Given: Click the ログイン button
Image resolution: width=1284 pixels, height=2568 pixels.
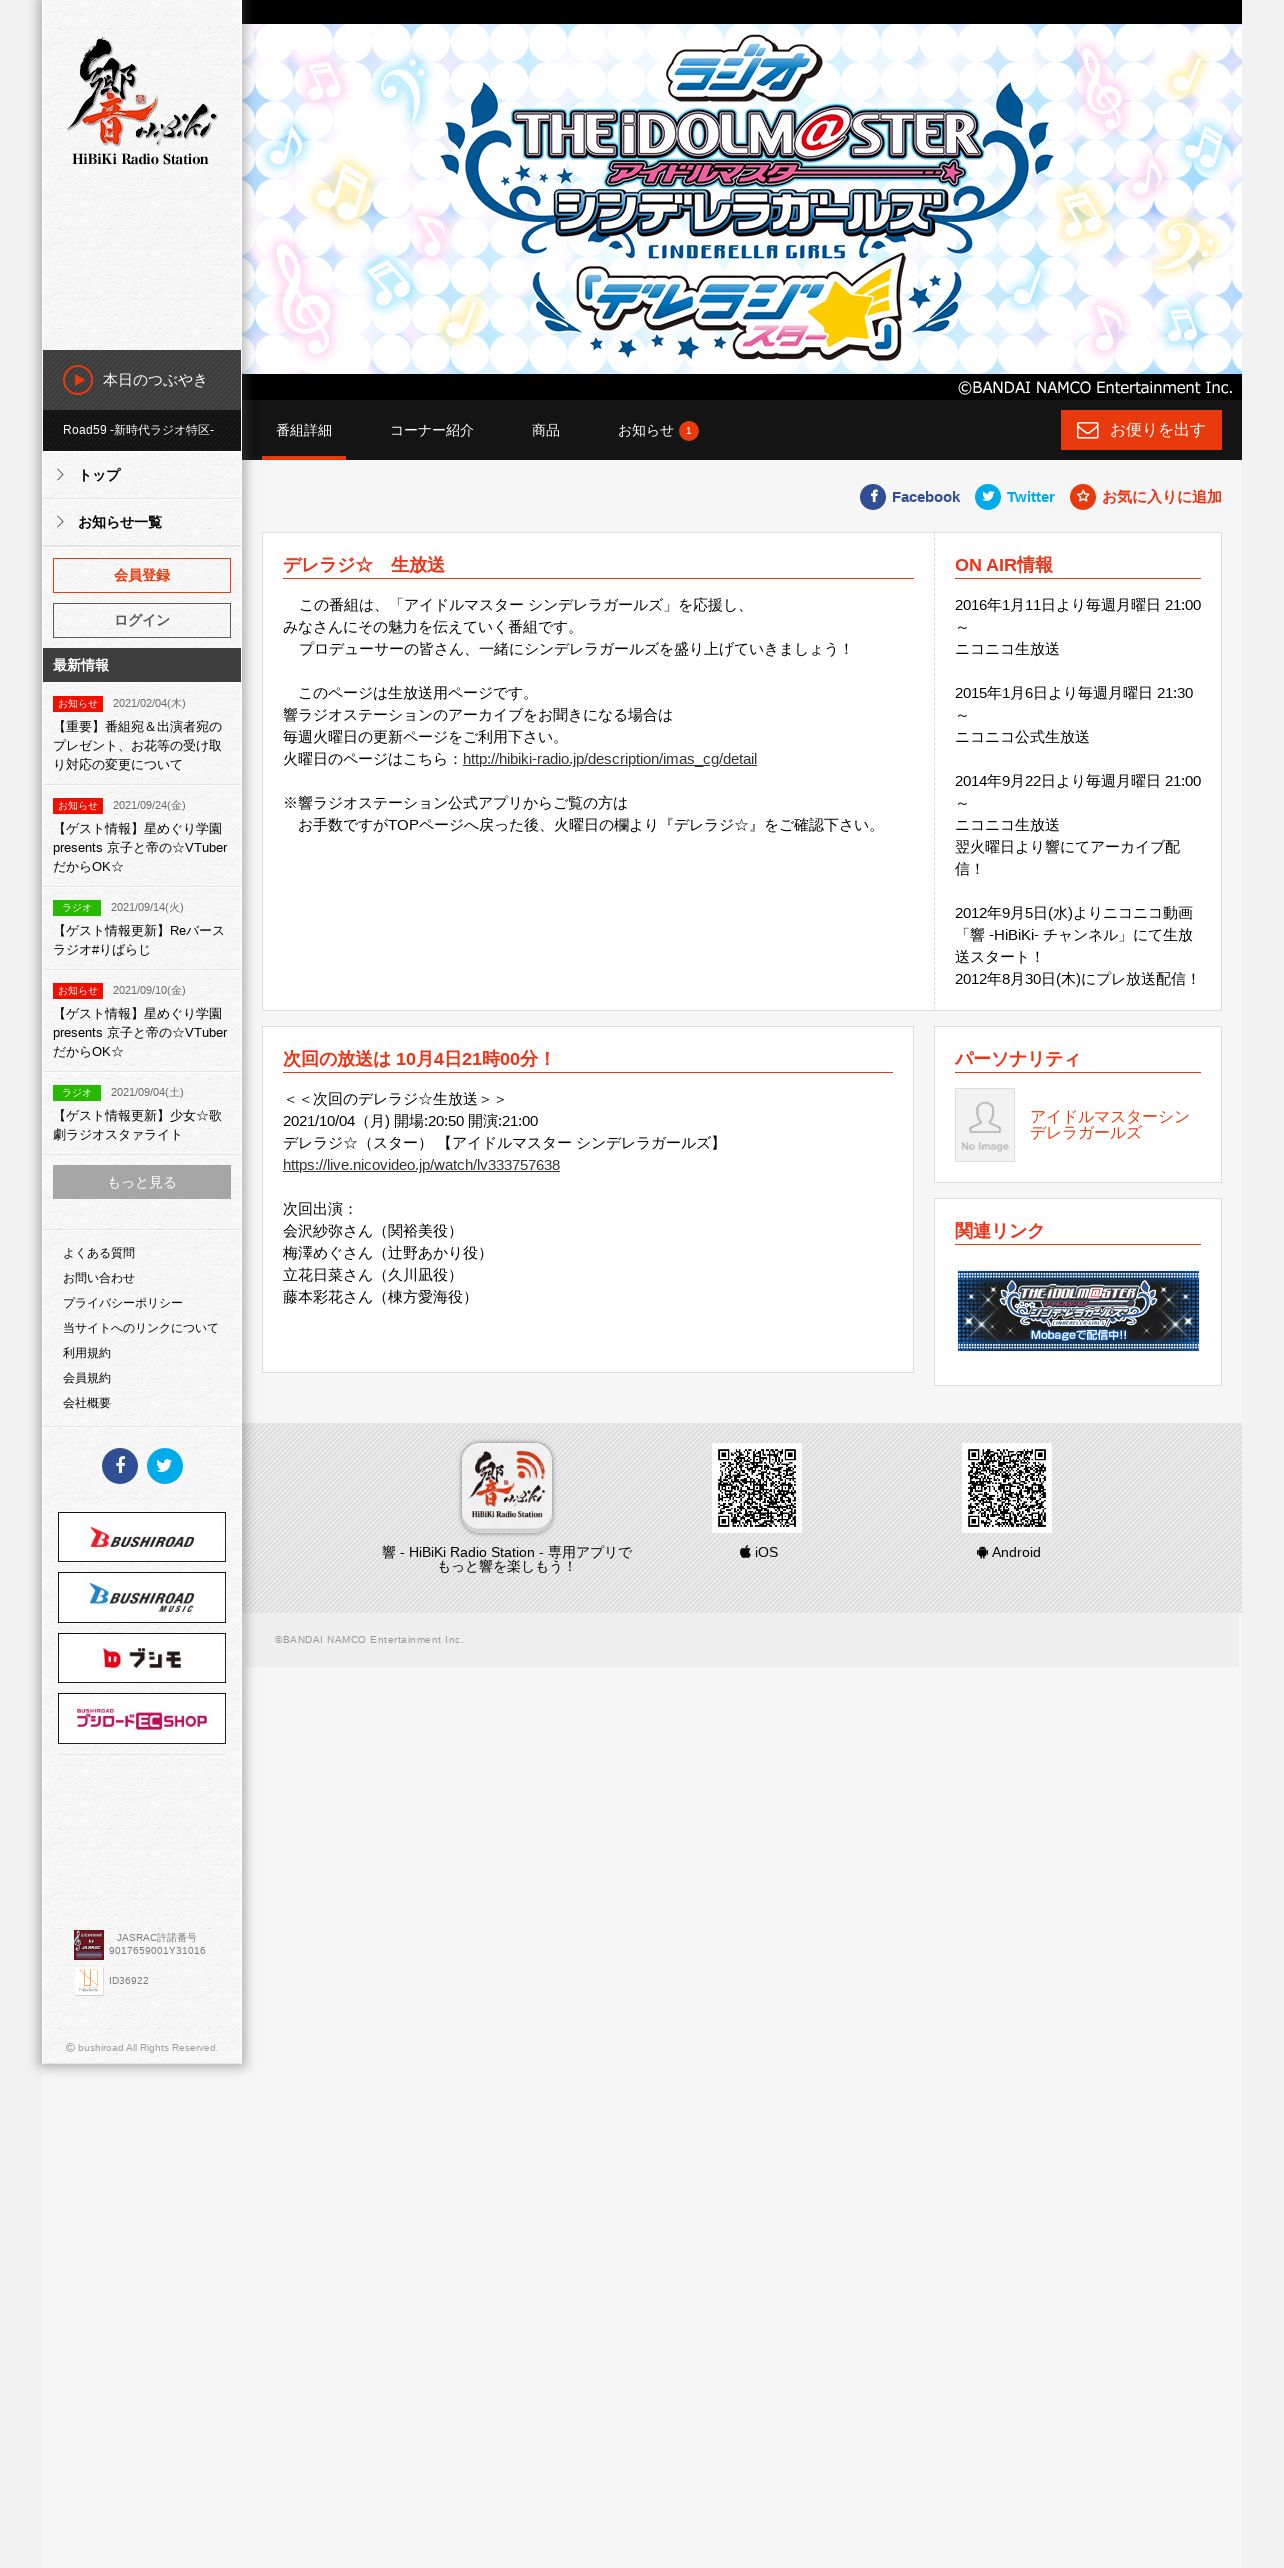Looking at the screenshot, I should point(142,620).
